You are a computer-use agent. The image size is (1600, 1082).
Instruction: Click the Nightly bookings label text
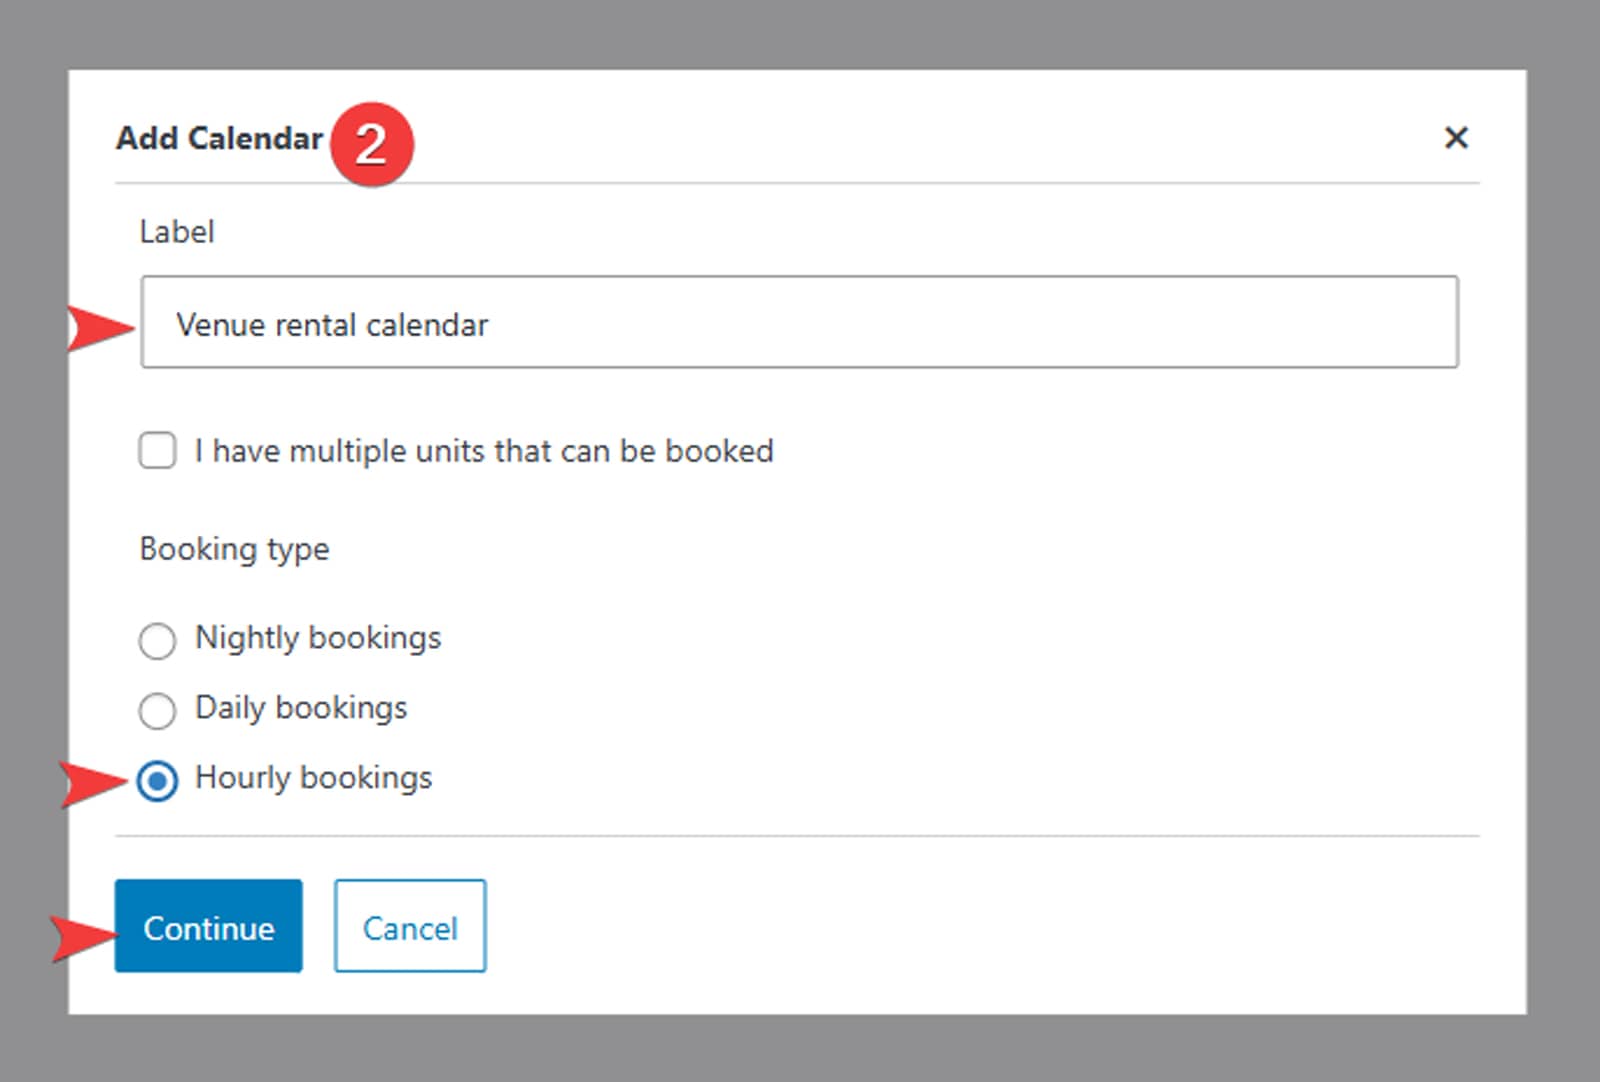pyautogui.click(x=317, y=638)
